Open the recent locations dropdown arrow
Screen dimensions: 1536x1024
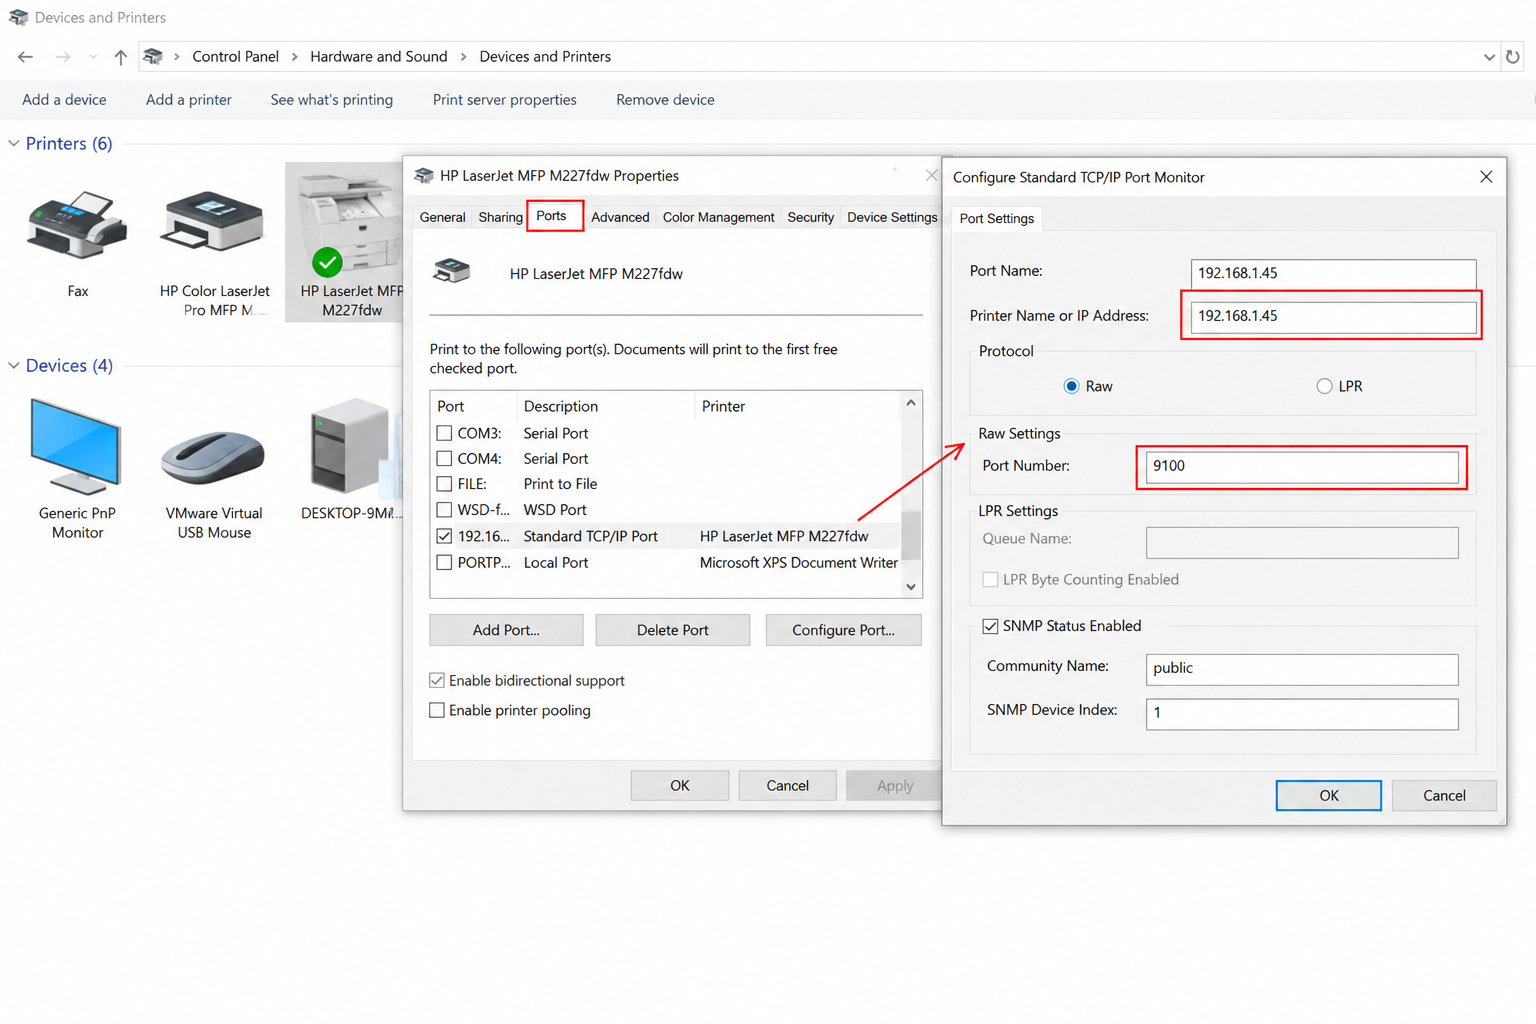pos(93,57)
